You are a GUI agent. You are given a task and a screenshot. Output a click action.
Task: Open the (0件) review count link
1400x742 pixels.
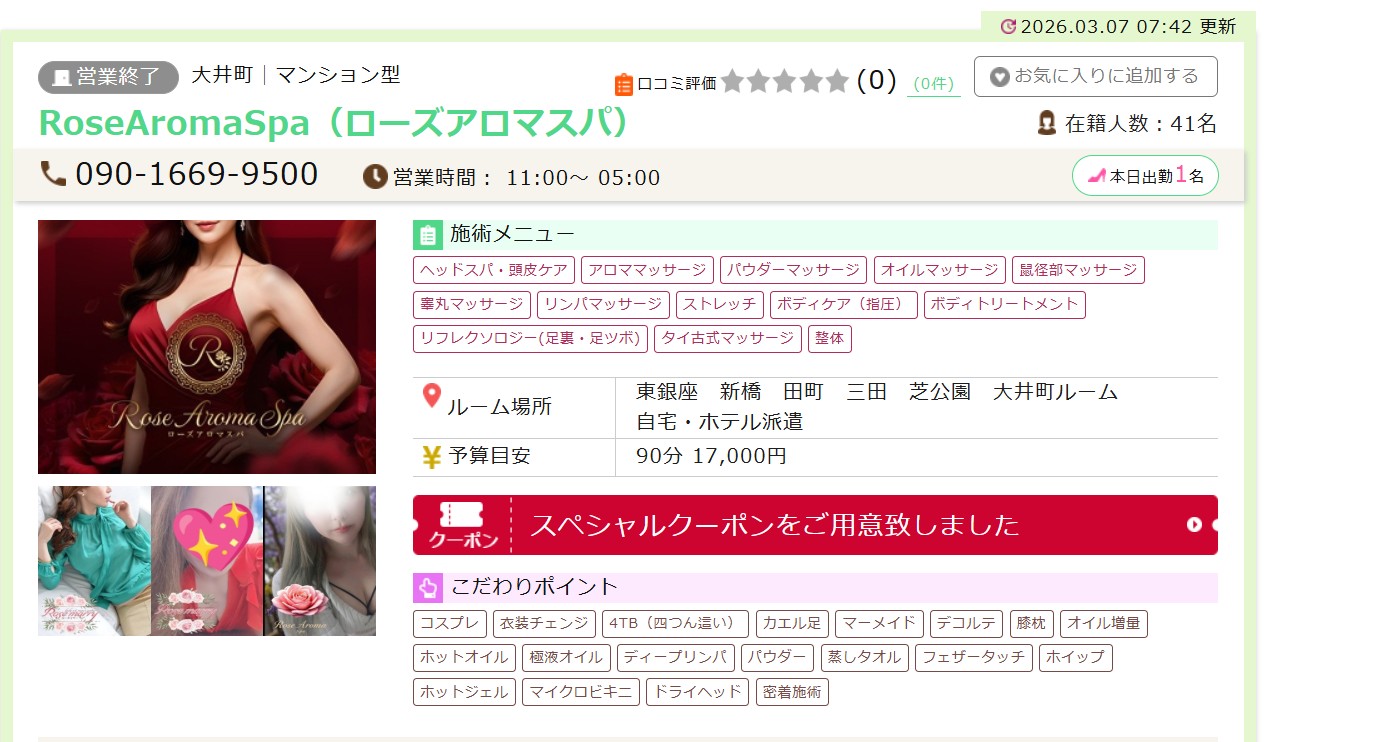pos(934,84)
